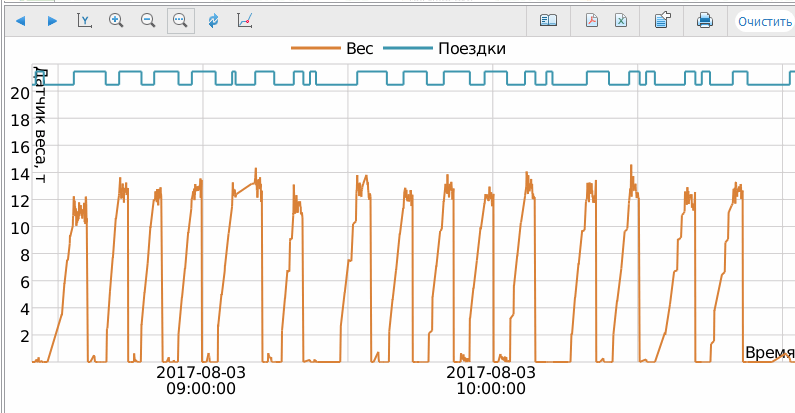
Task: Export the chart to PDF
Action: [x=591, y=20]
